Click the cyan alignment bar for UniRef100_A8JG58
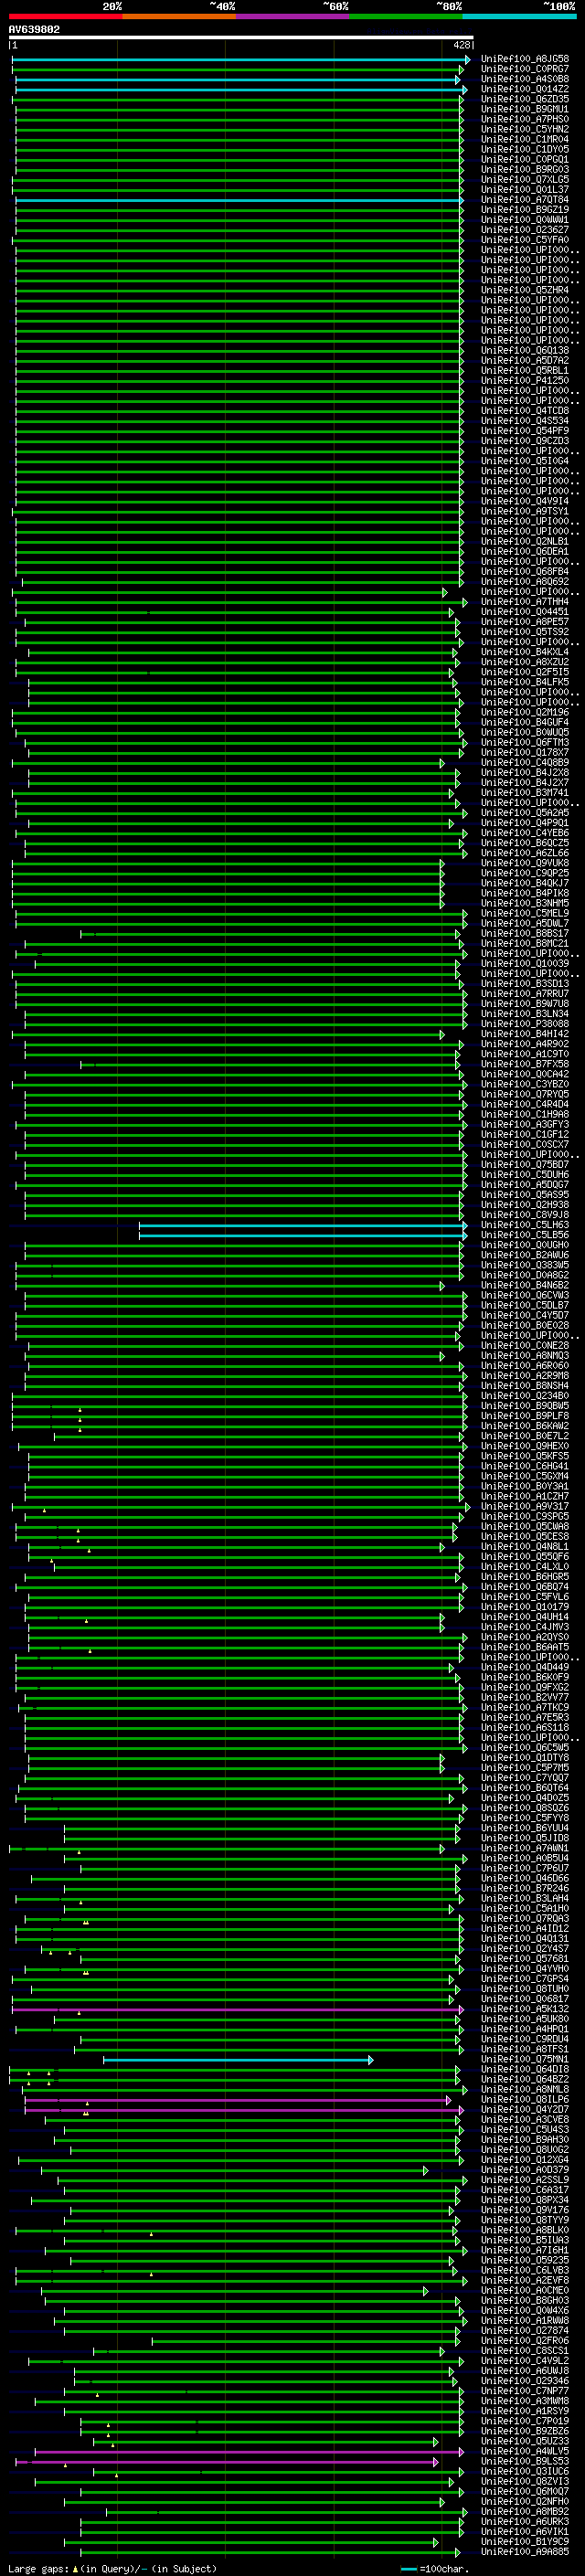The height and width of the screenshot is (2576, 585). pyautogui.click(x=240, y=59)
